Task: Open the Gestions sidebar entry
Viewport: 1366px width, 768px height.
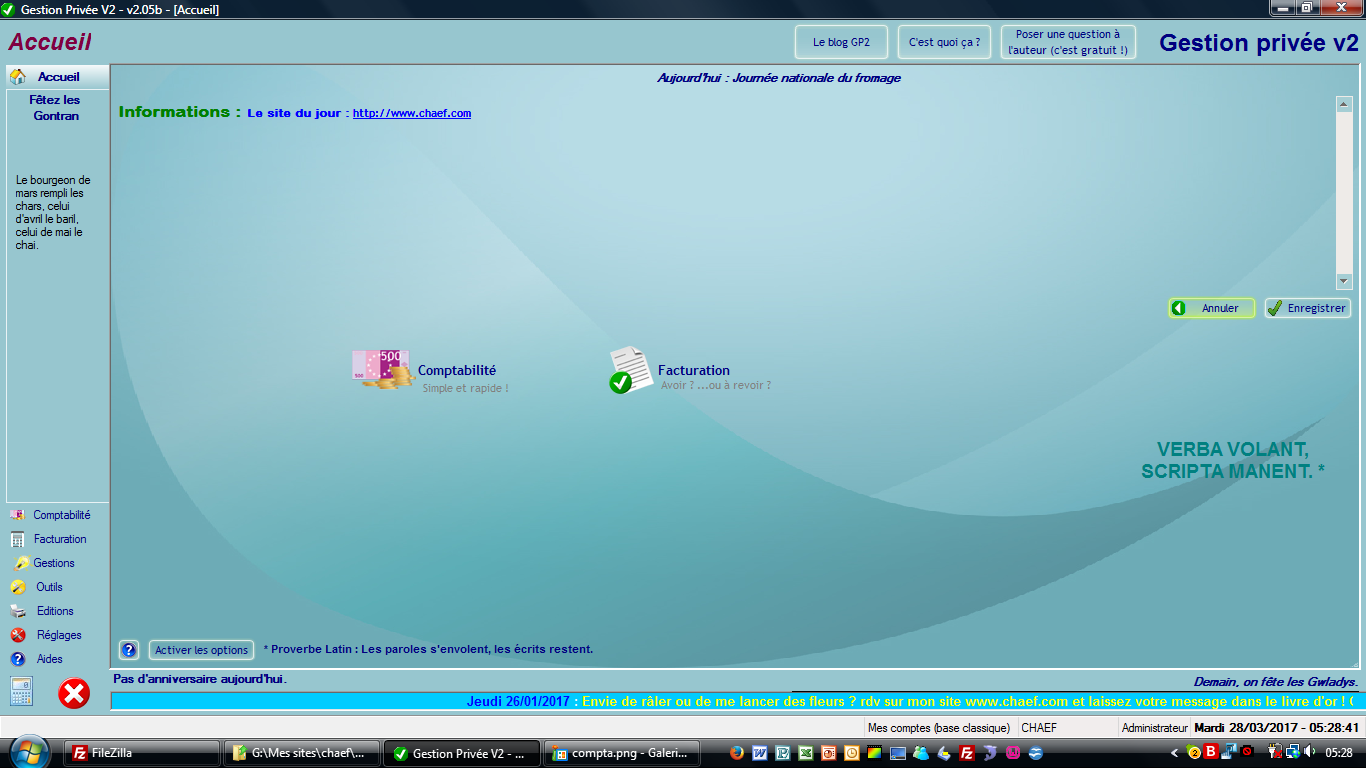Action: [x=53, y=563]
